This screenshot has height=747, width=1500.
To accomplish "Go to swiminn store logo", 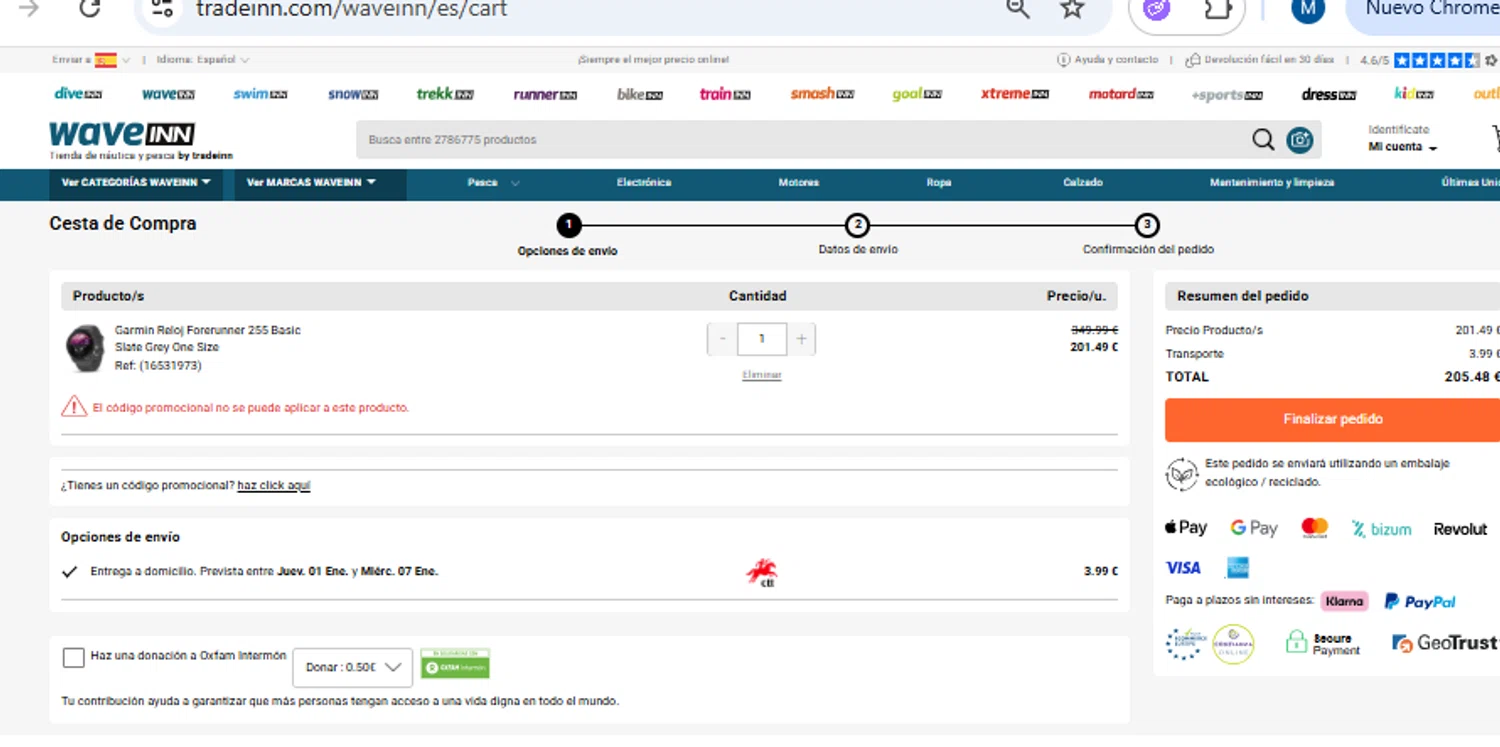I will (260, 94).
